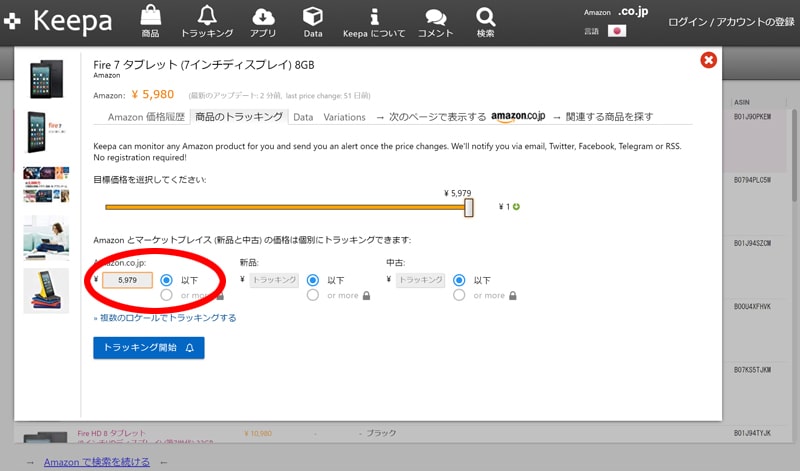Click the lock icon beside 新品 or more
The height and width of the screenshot is (471, 800).
click(x=366, y=295)
